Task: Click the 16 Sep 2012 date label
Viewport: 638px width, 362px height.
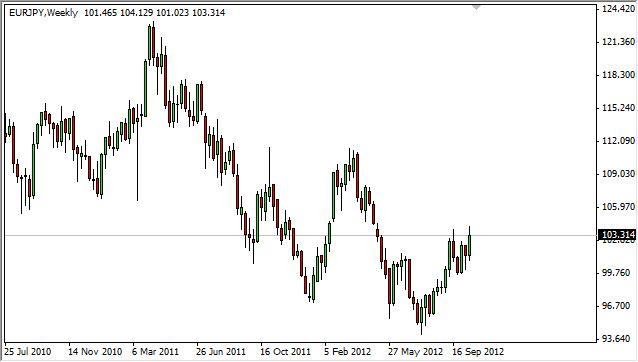Action: click(x=478, y=351)
